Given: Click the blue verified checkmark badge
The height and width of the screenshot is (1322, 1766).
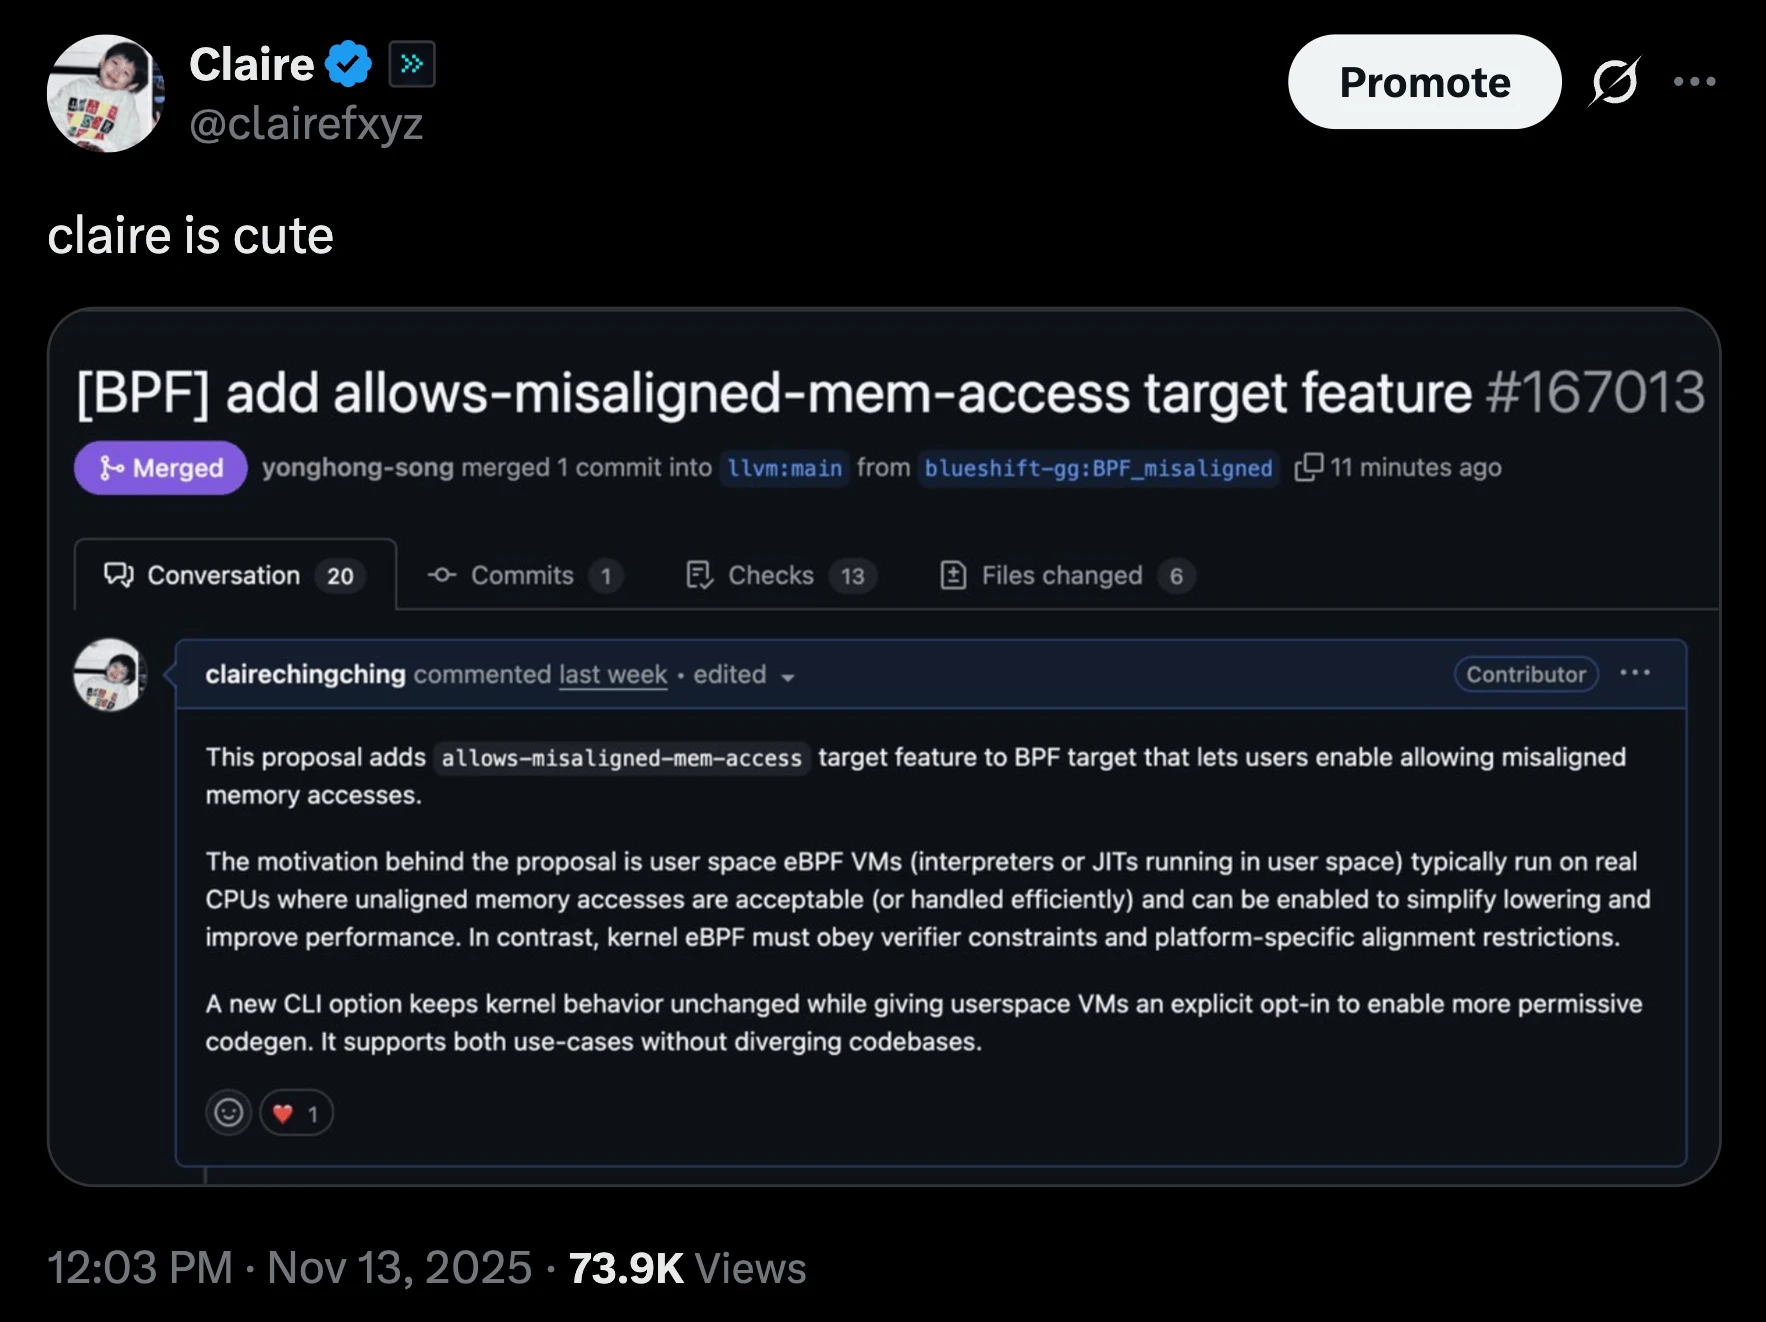Looking at the screenshot, I should tap(348, 64).
